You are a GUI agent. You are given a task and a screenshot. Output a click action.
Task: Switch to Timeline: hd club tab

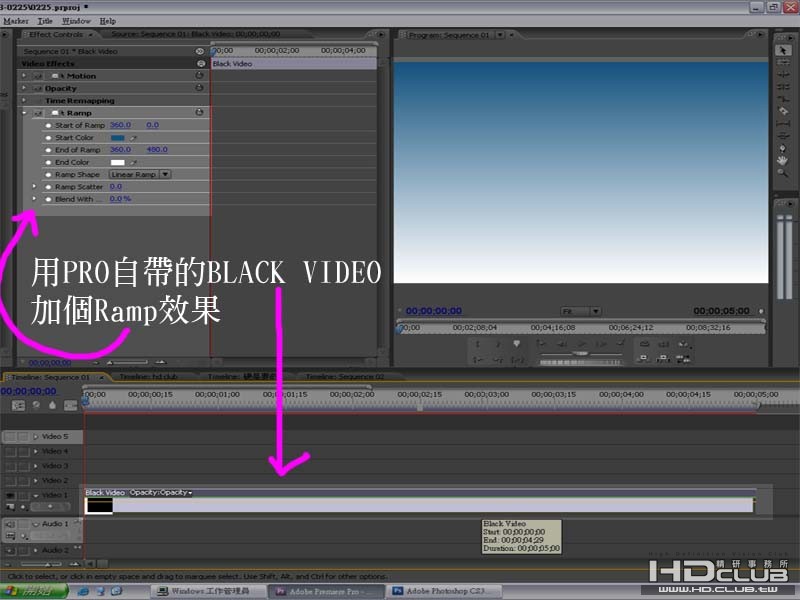[148, 377]
